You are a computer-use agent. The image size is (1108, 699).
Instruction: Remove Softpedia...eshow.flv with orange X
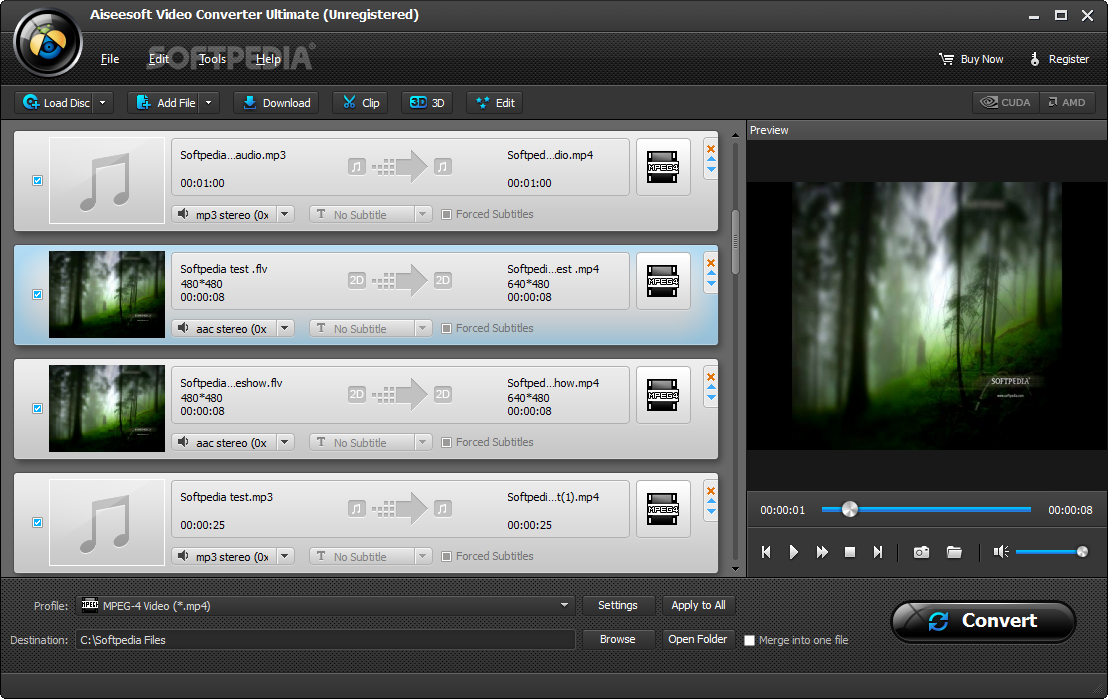pyautogui.click(x=712, y=377)
